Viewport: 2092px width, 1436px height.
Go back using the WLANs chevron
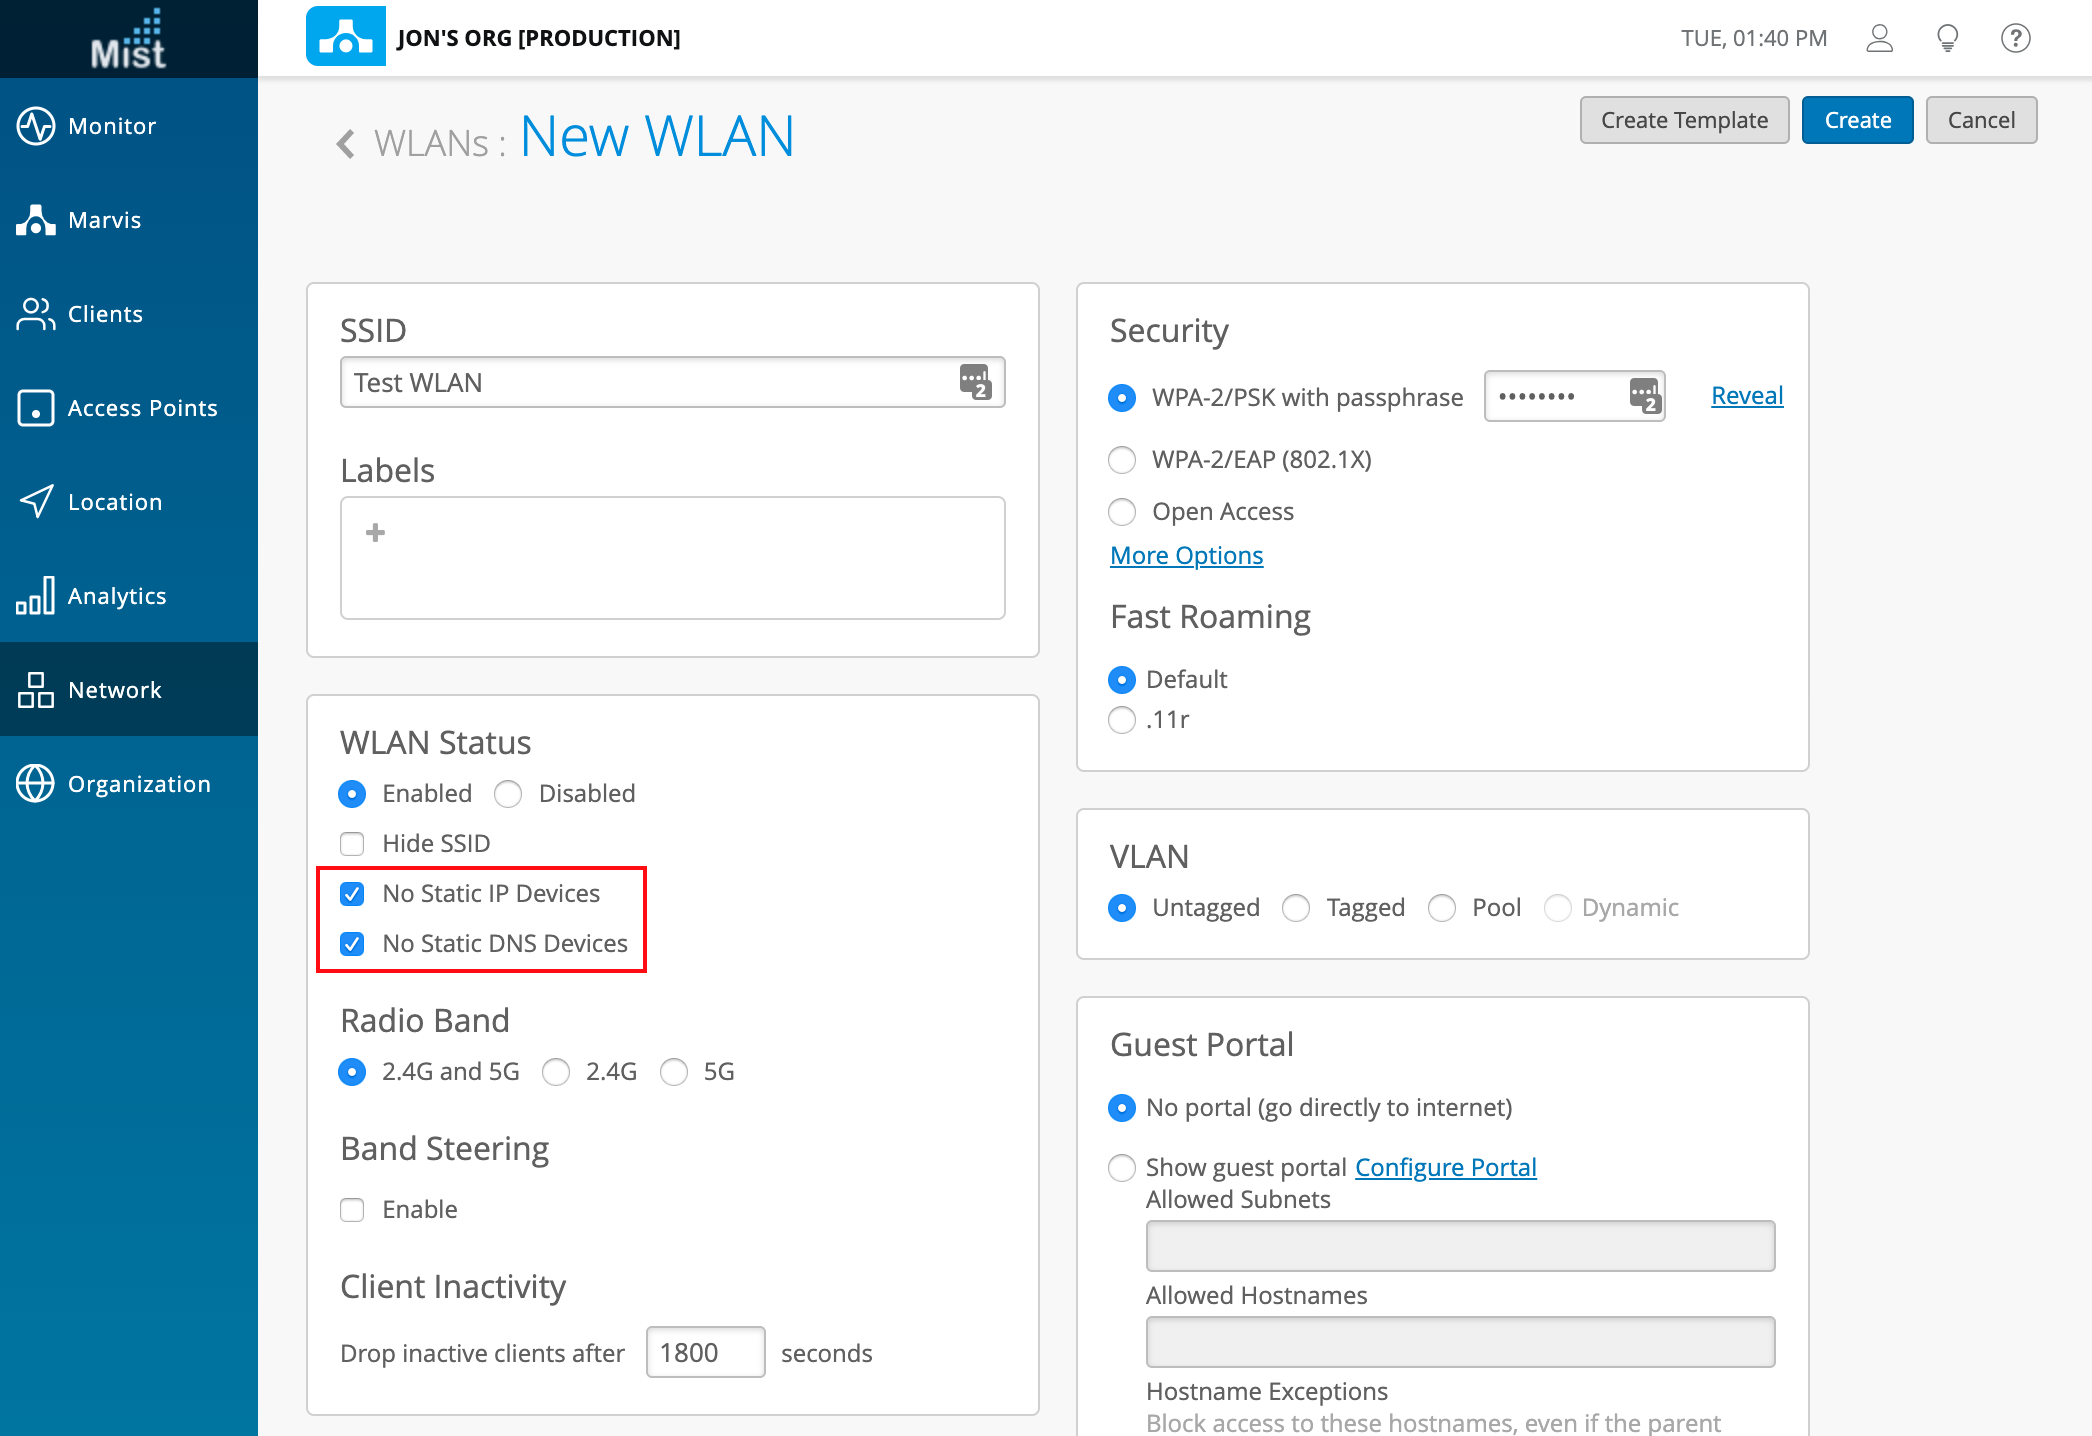click(346, 144)
